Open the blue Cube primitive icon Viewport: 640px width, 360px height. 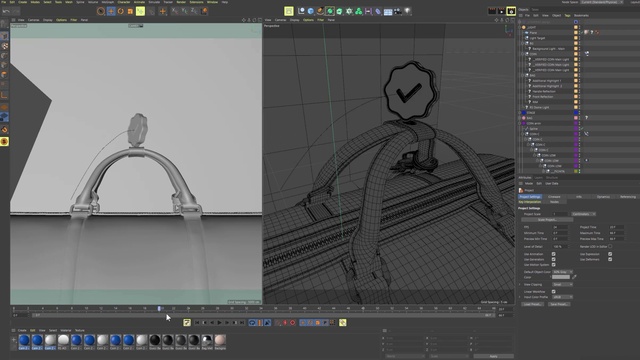[311, 11]
